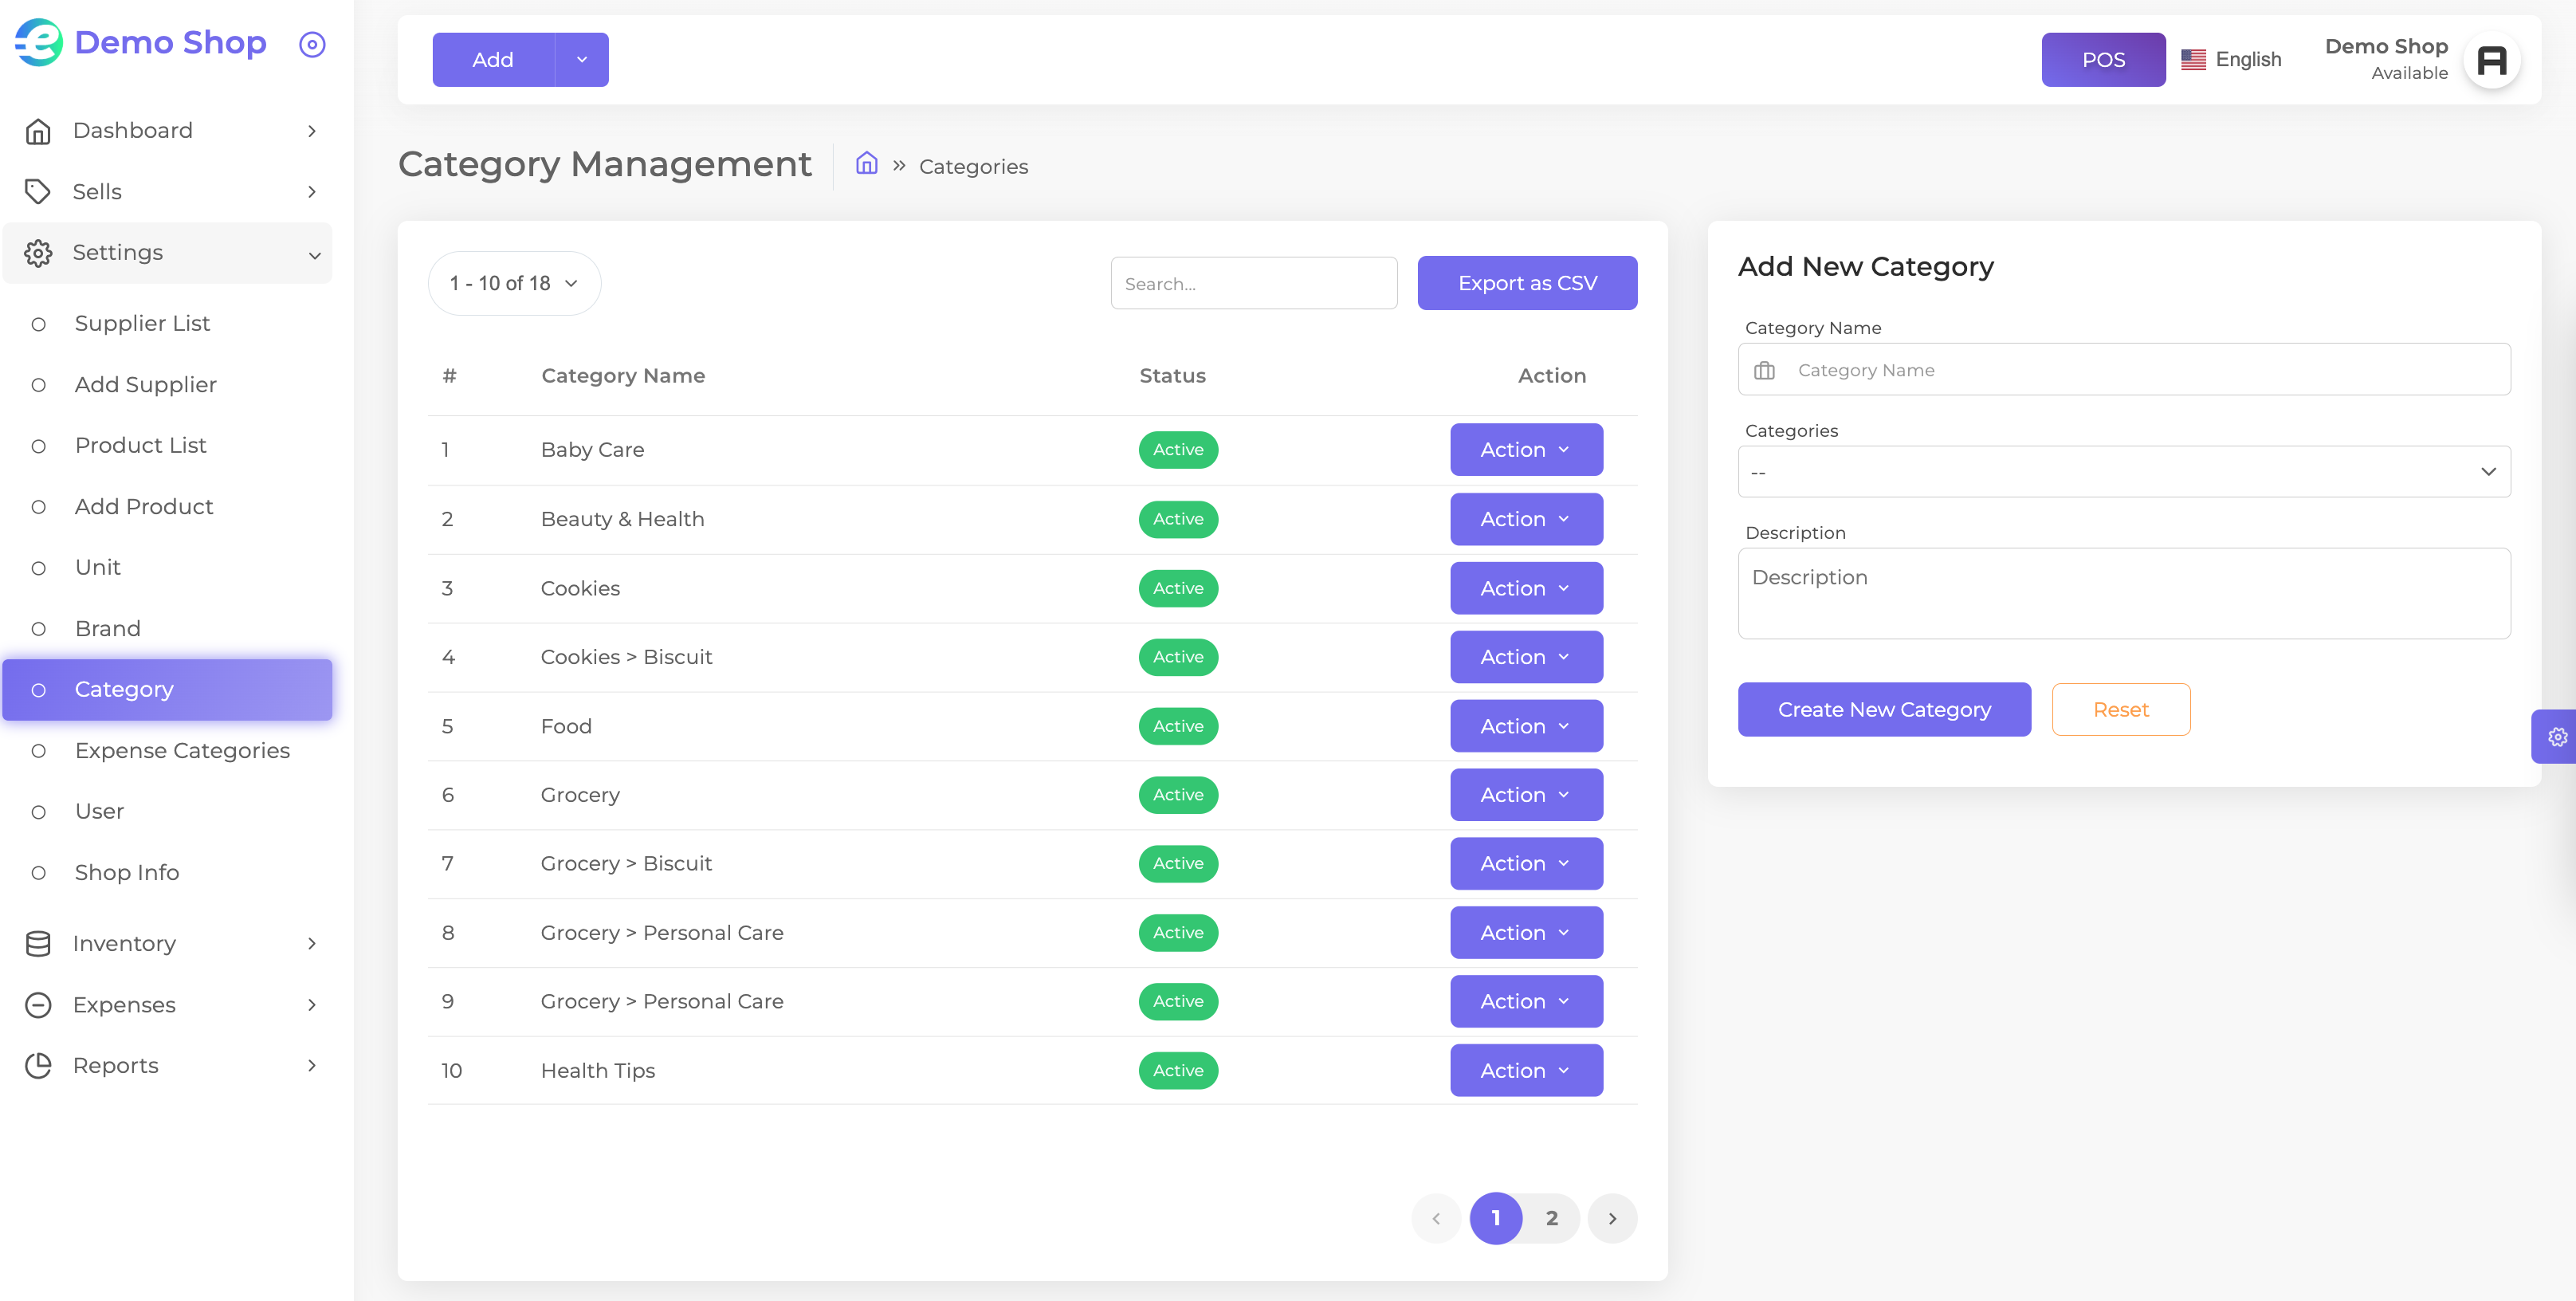Open the floating settings gear panel
The height and width of the screenshot is (1301, 2576).
tap(2556, 737)
